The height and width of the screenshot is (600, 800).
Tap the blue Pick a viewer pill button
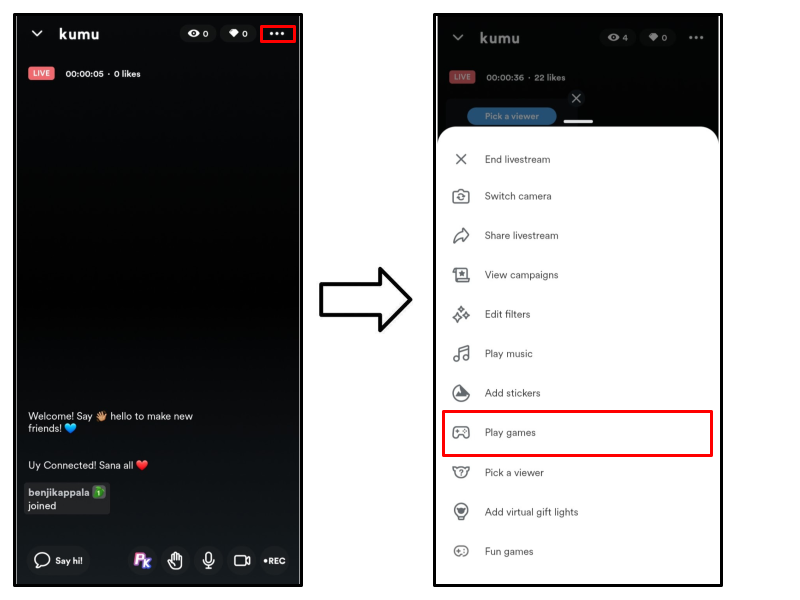click(x=512, y=116)
